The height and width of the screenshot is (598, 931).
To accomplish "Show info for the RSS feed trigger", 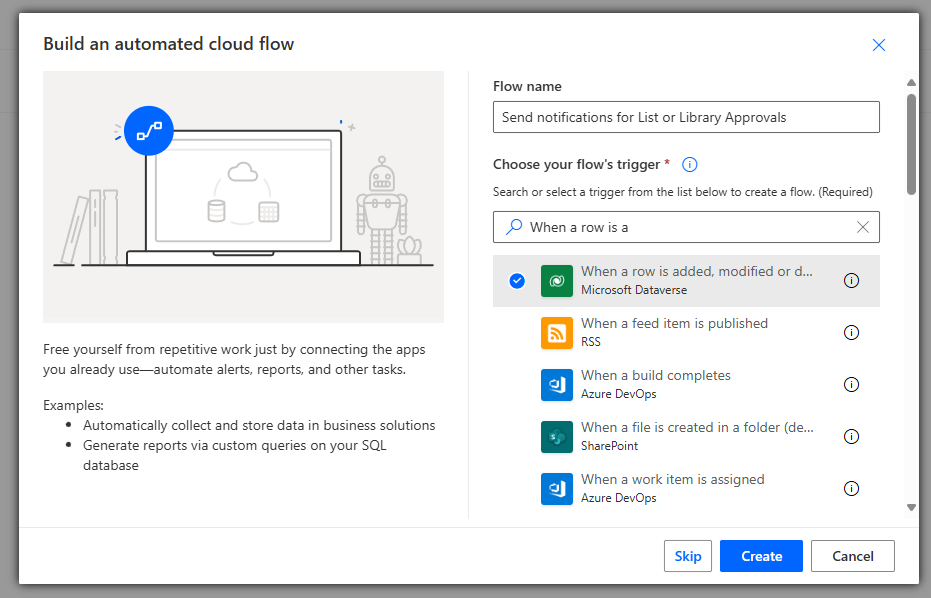I will click(851, 333).
